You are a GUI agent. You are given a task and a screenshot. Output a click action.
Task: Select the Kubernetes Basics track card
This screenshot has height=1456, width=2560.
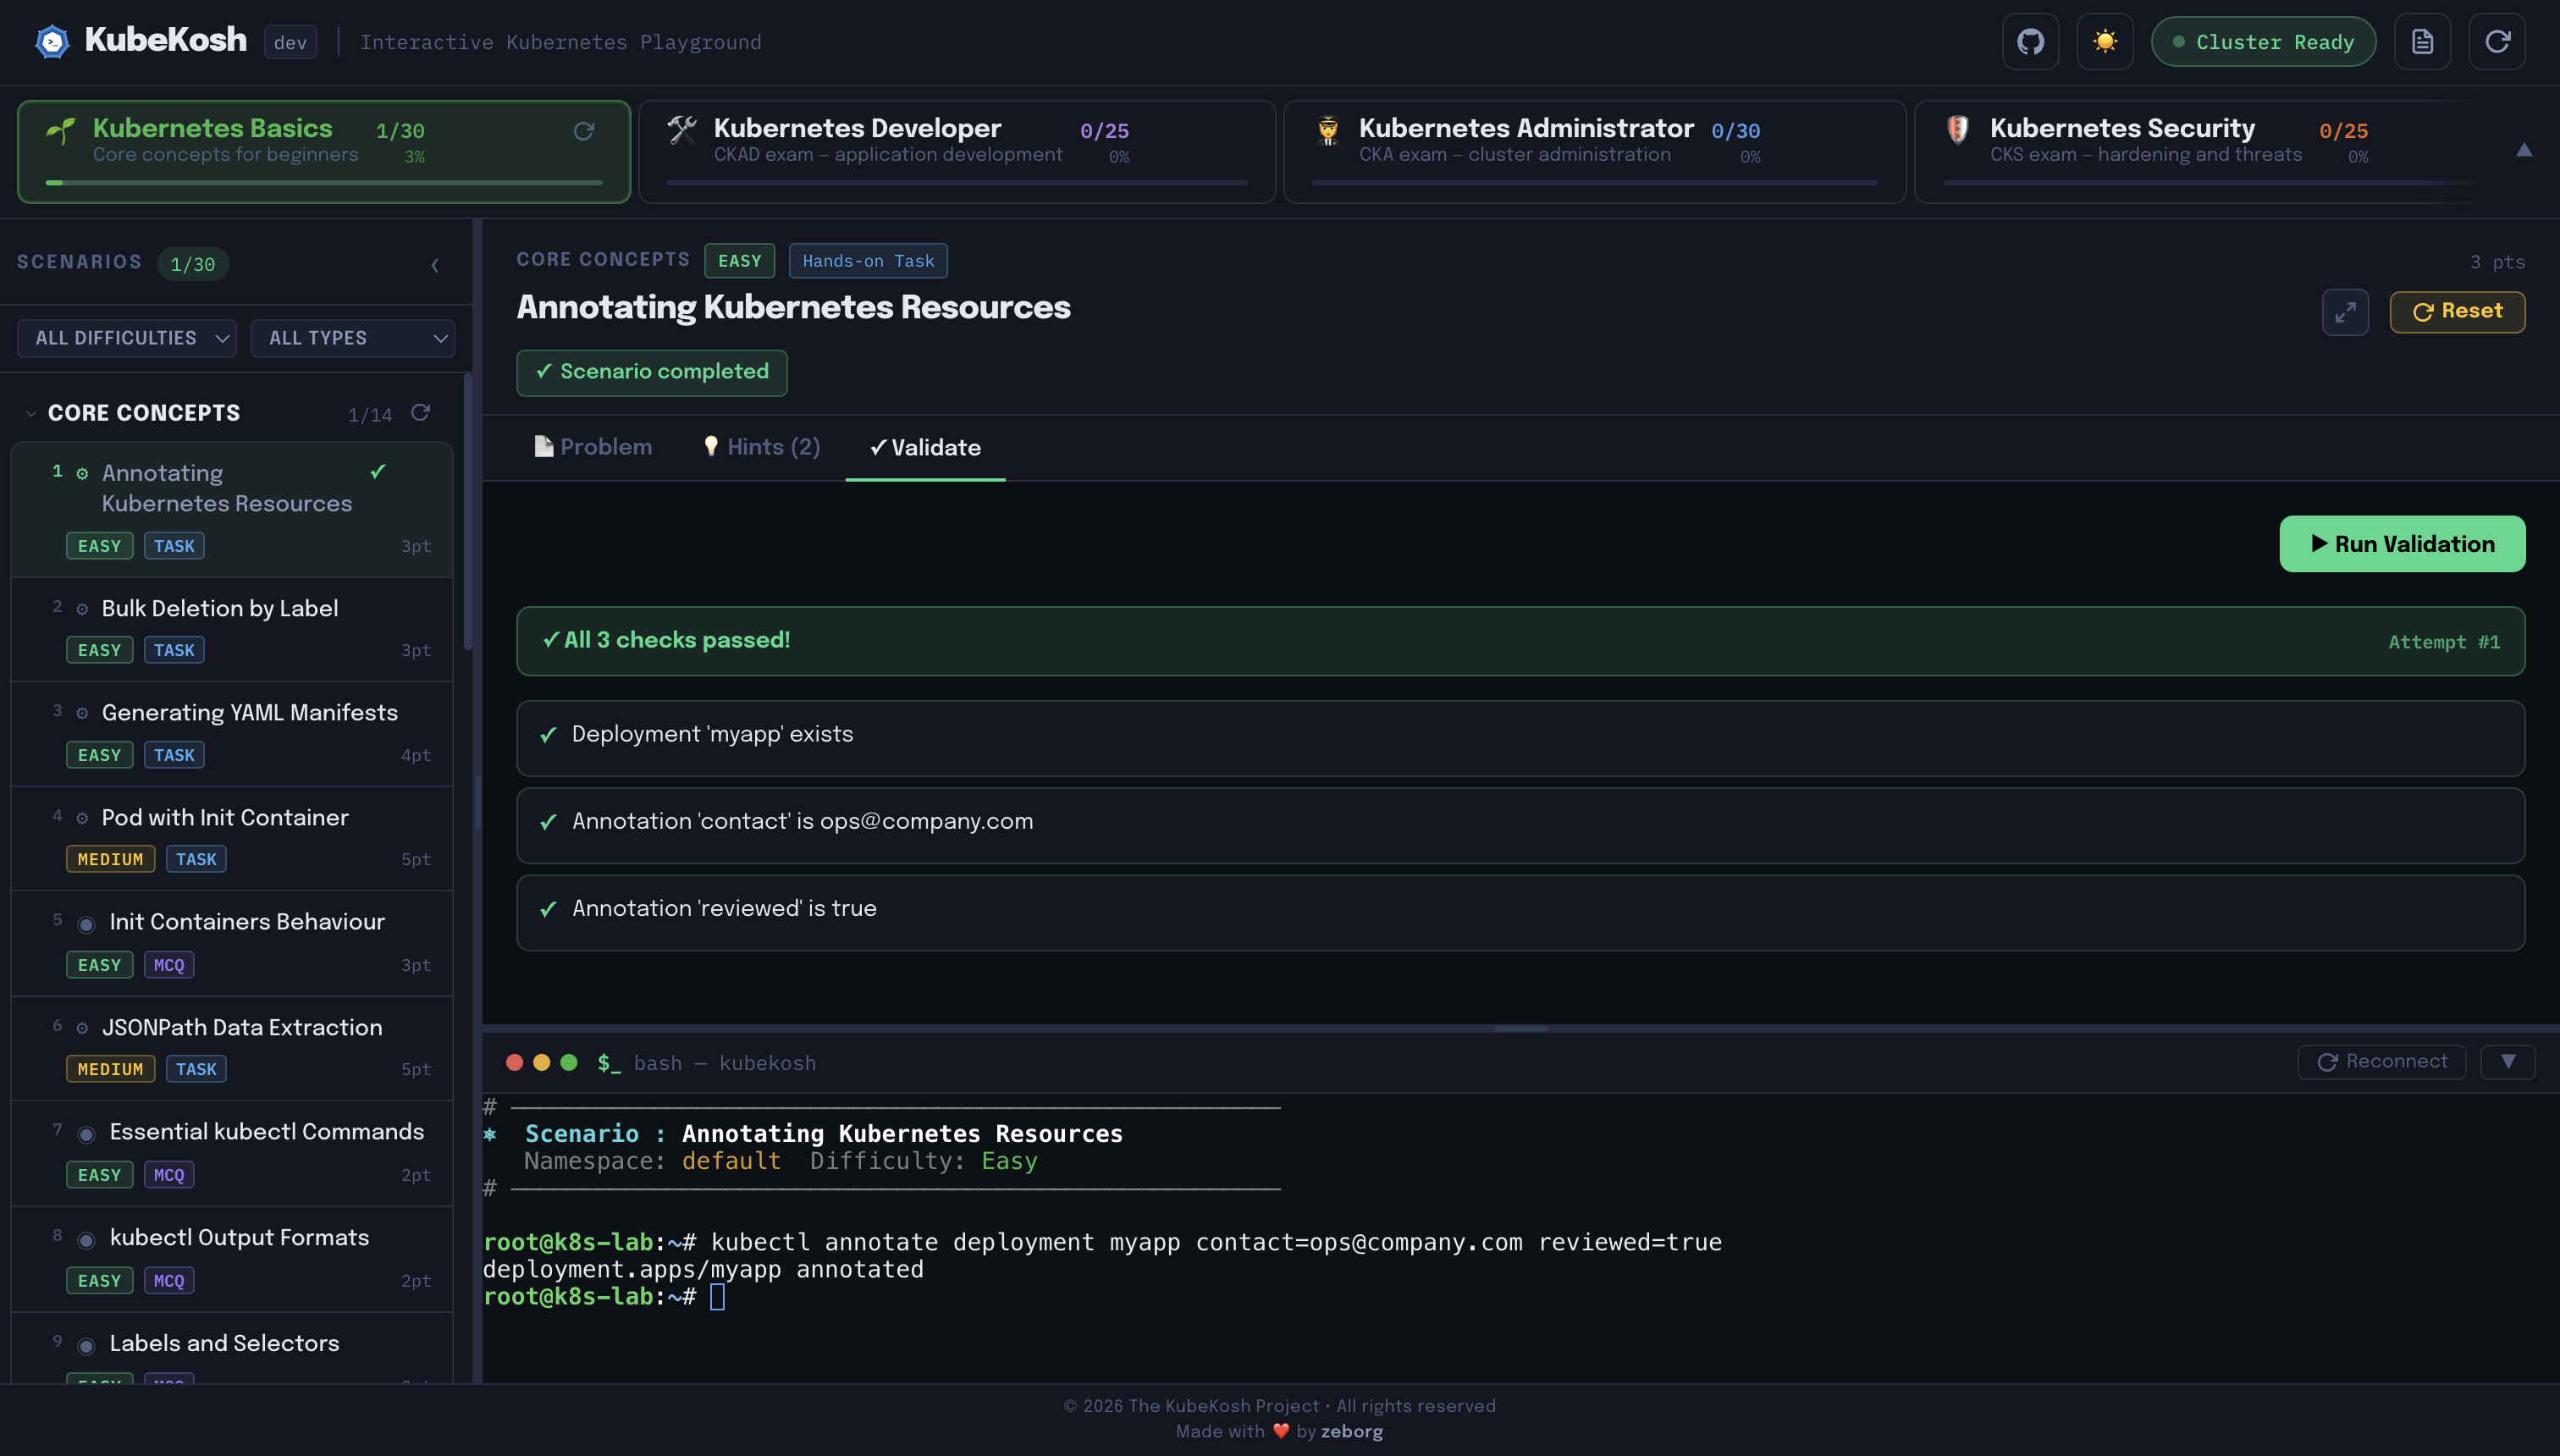tap(324, 152)
